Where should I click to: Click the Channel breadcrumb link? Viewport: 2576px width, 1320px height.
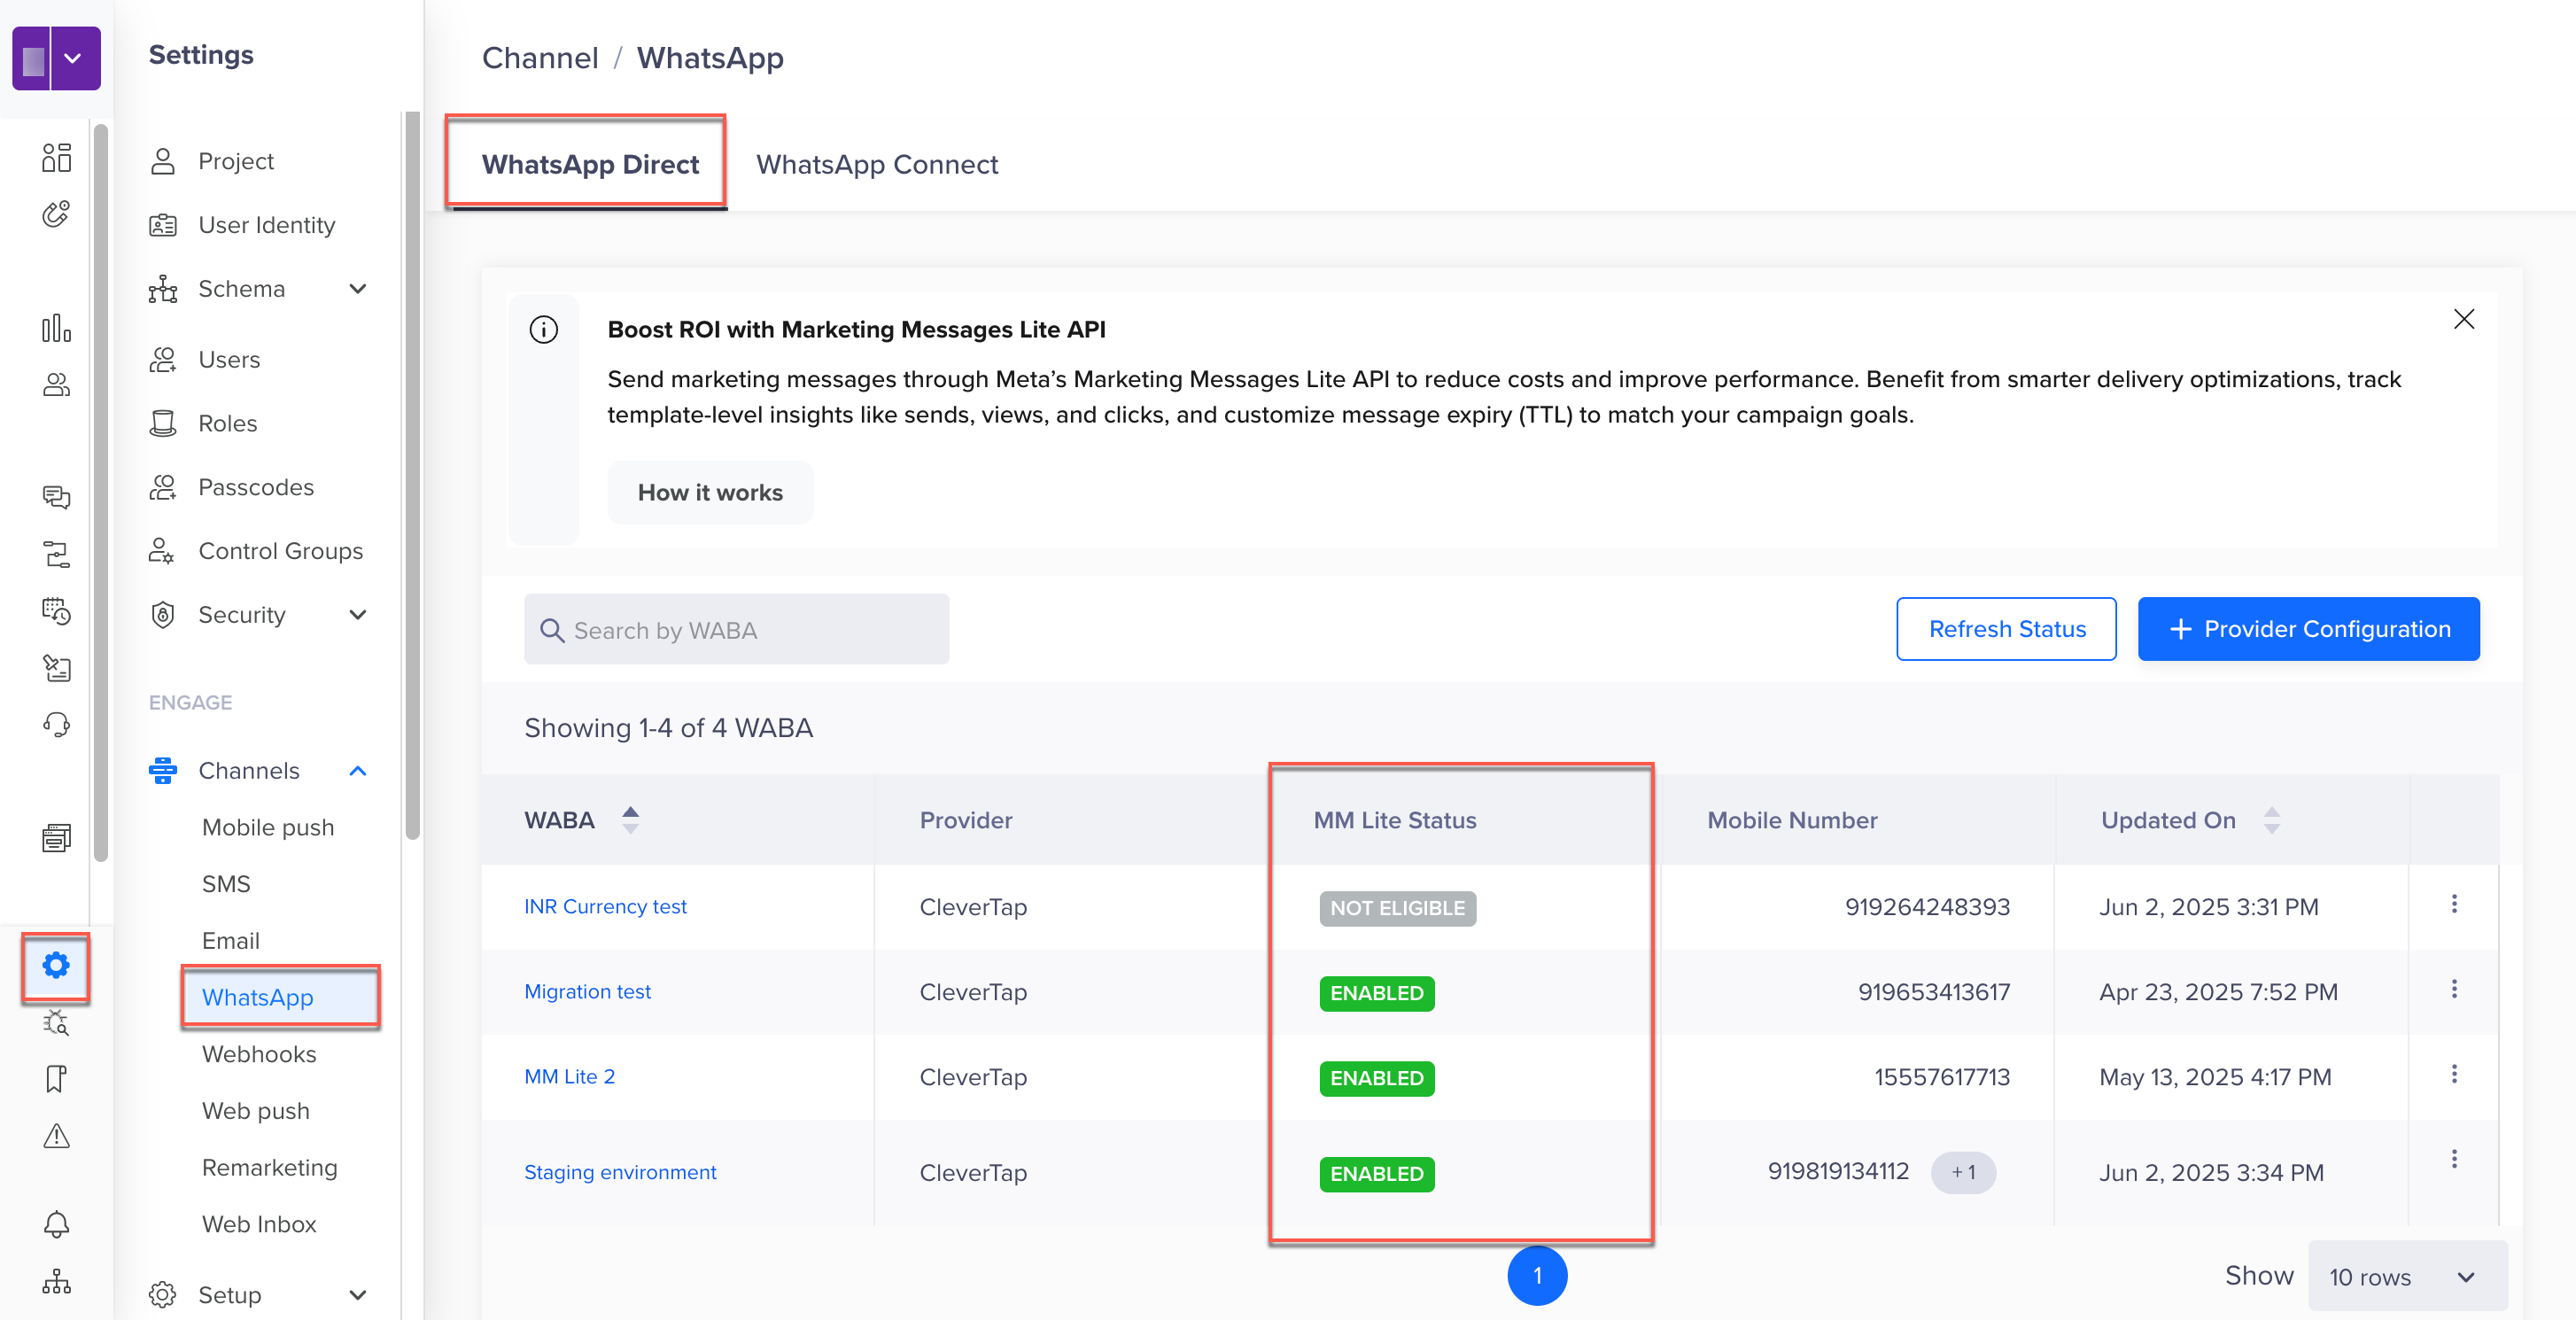[540, 58]
